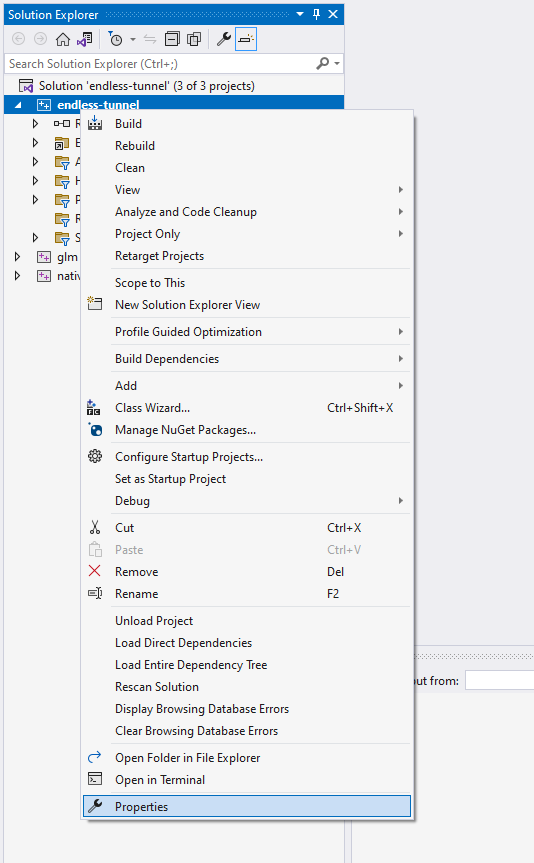Viewport: 534px width, 863px height.
Task: Click the input box next to 'from:' label
Action: coord(499,680)
